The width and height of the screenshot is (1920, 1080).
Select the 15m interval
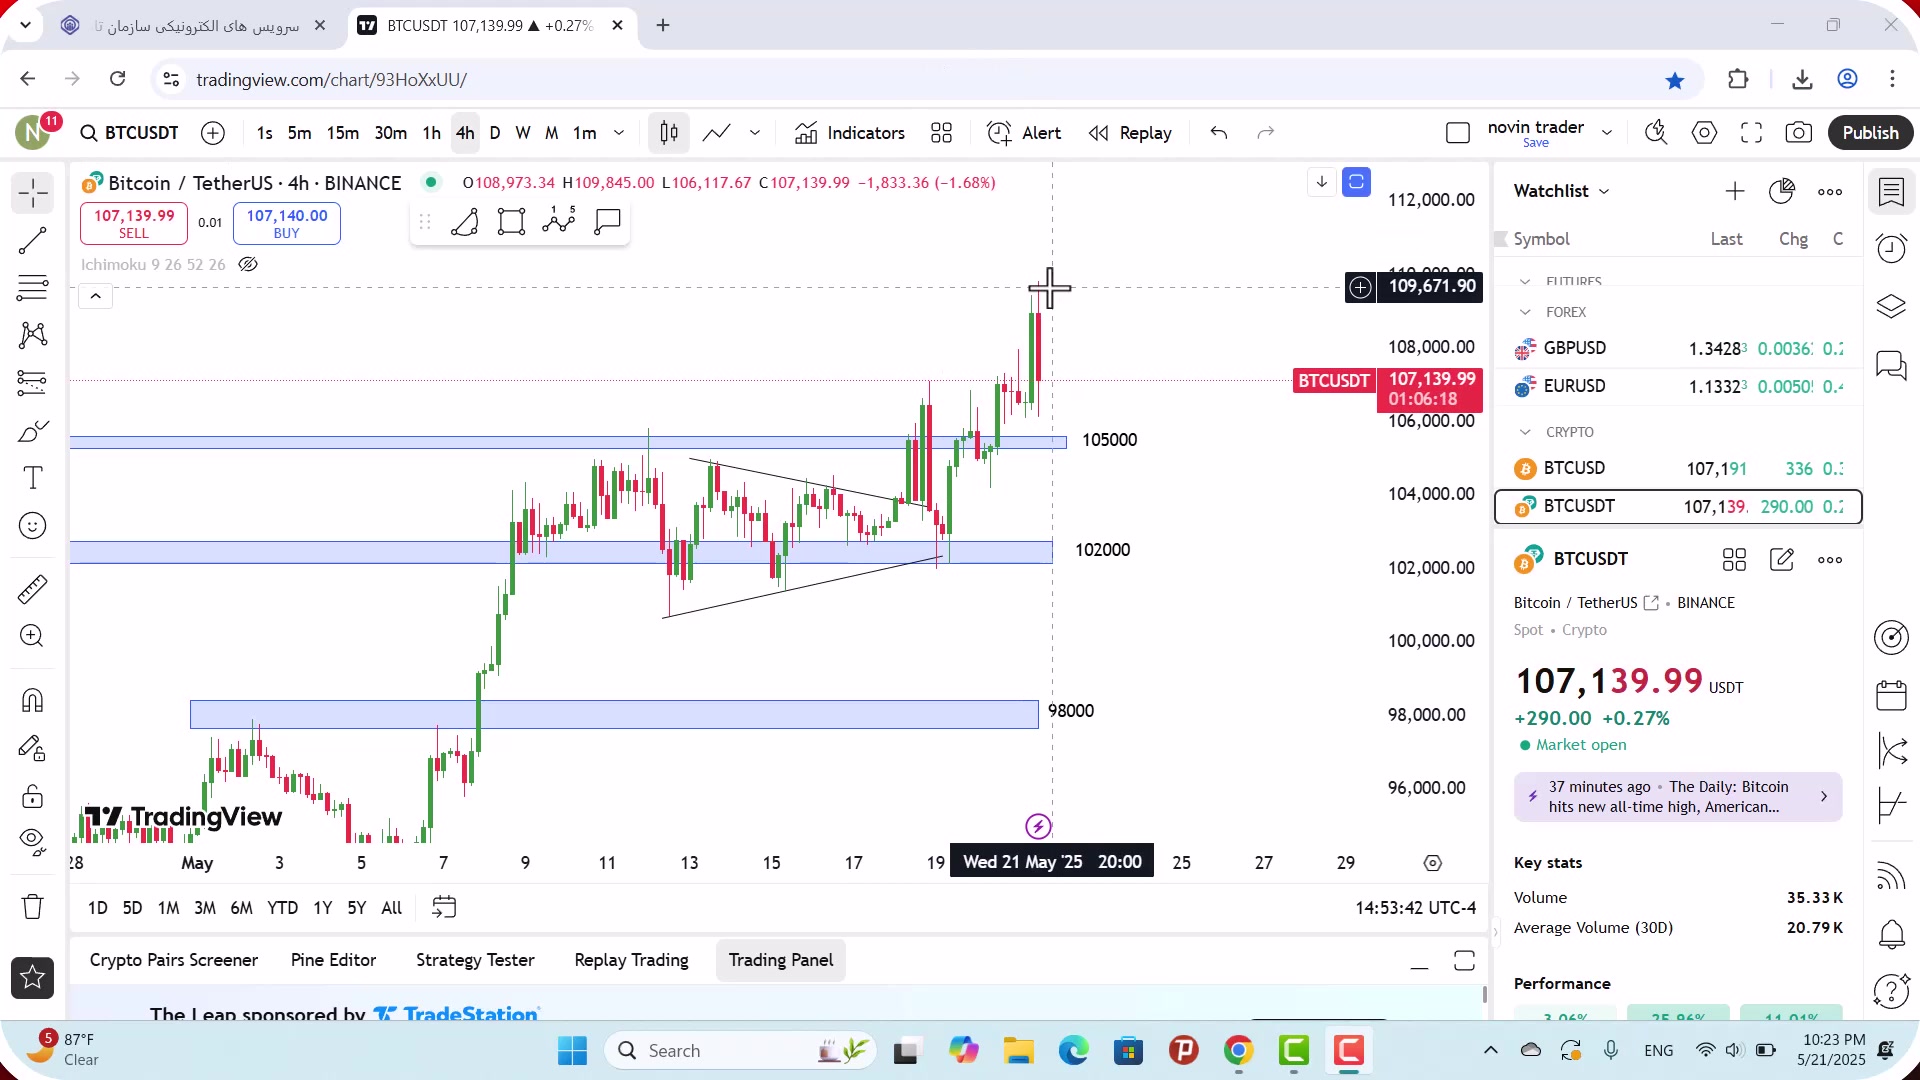[x=343, y=133]
